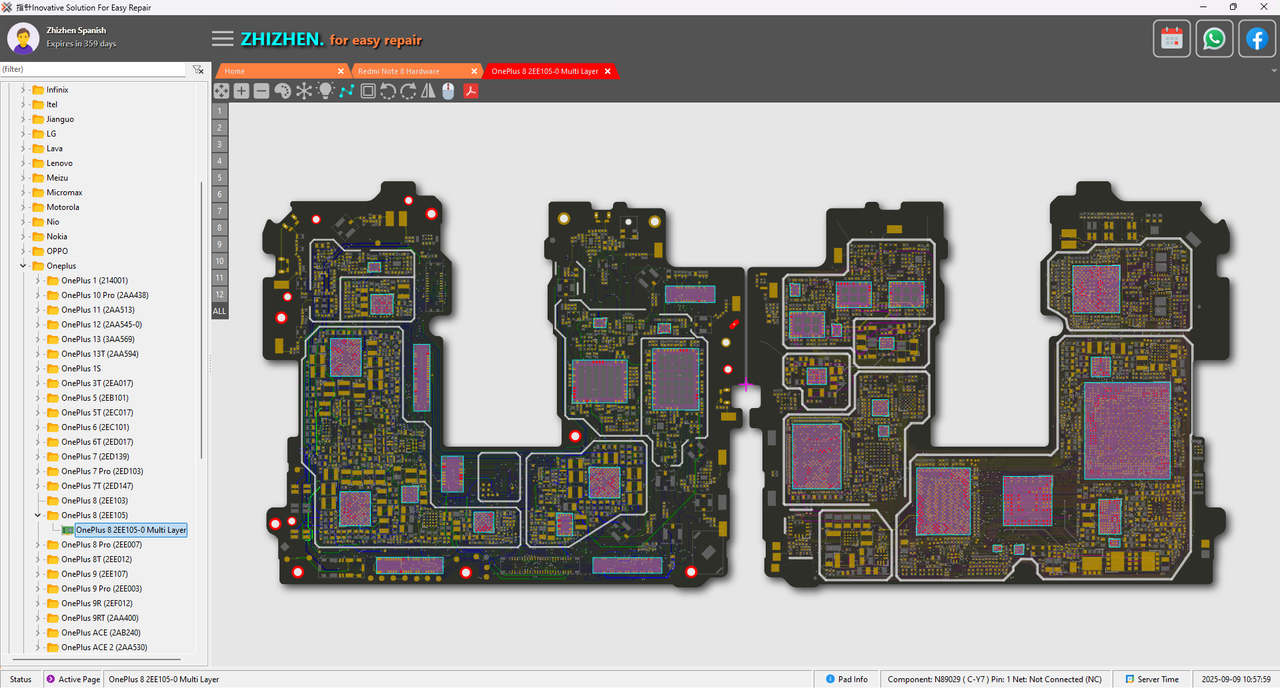
Task: Open the WhatsApp contact icon
Action: pyautogui.click(x=1214, y=39)
